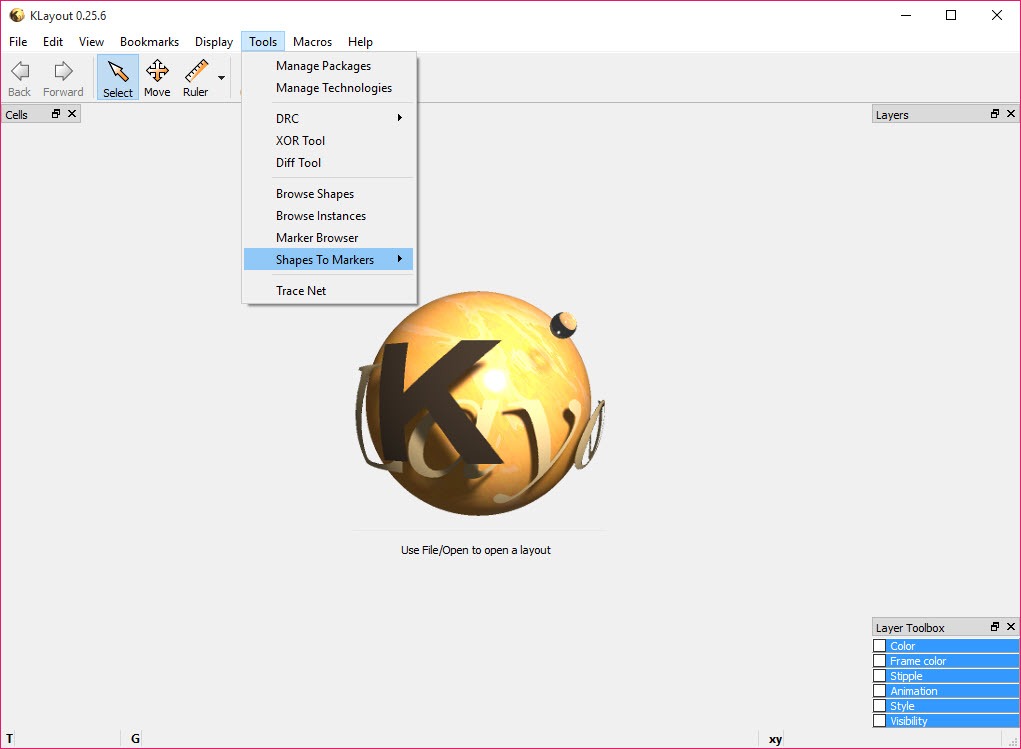
Task: Expand the DRC submenu
Action: [328, 119]
